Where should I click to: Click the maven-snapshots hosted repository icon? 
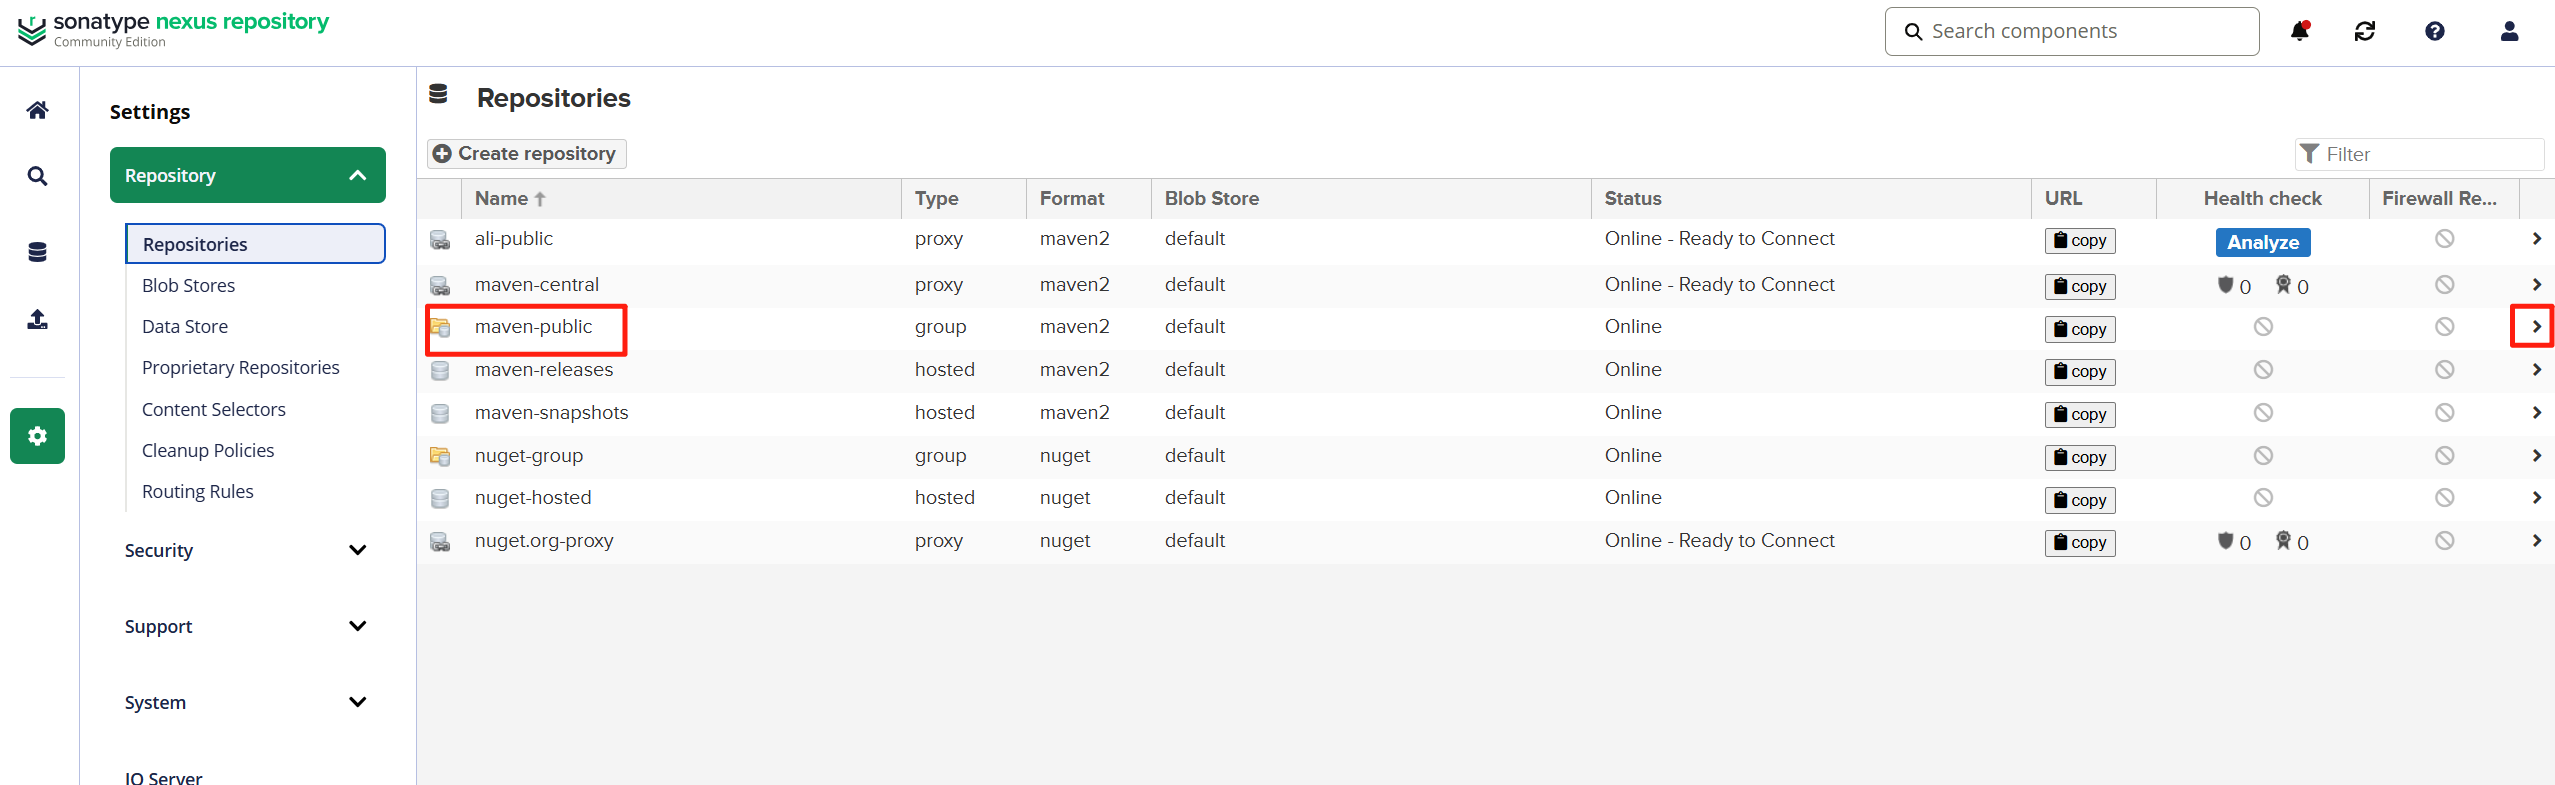click(440, 413)
